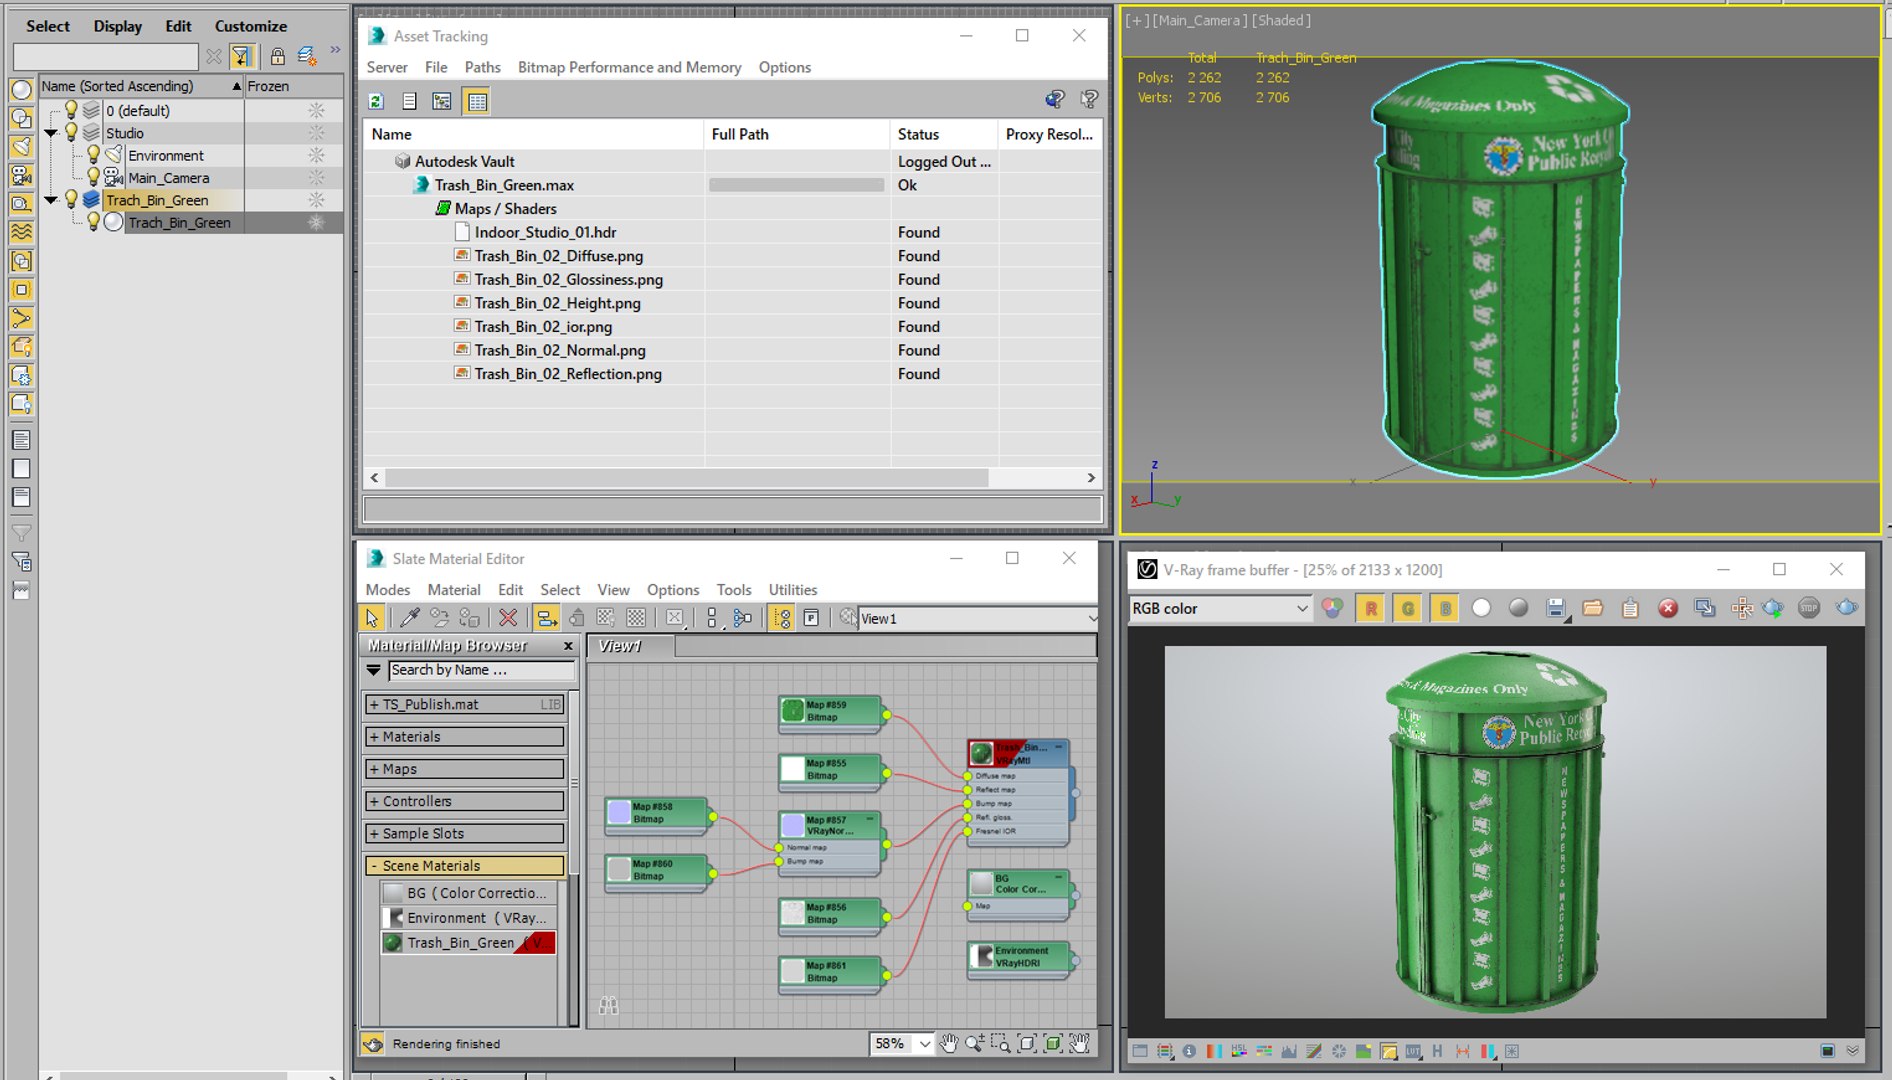Image resolution: width=1892 pixels, height=1080 pixels.
Task: Collapse the Trach_Bin_Green layer
Action: [51, 200]
